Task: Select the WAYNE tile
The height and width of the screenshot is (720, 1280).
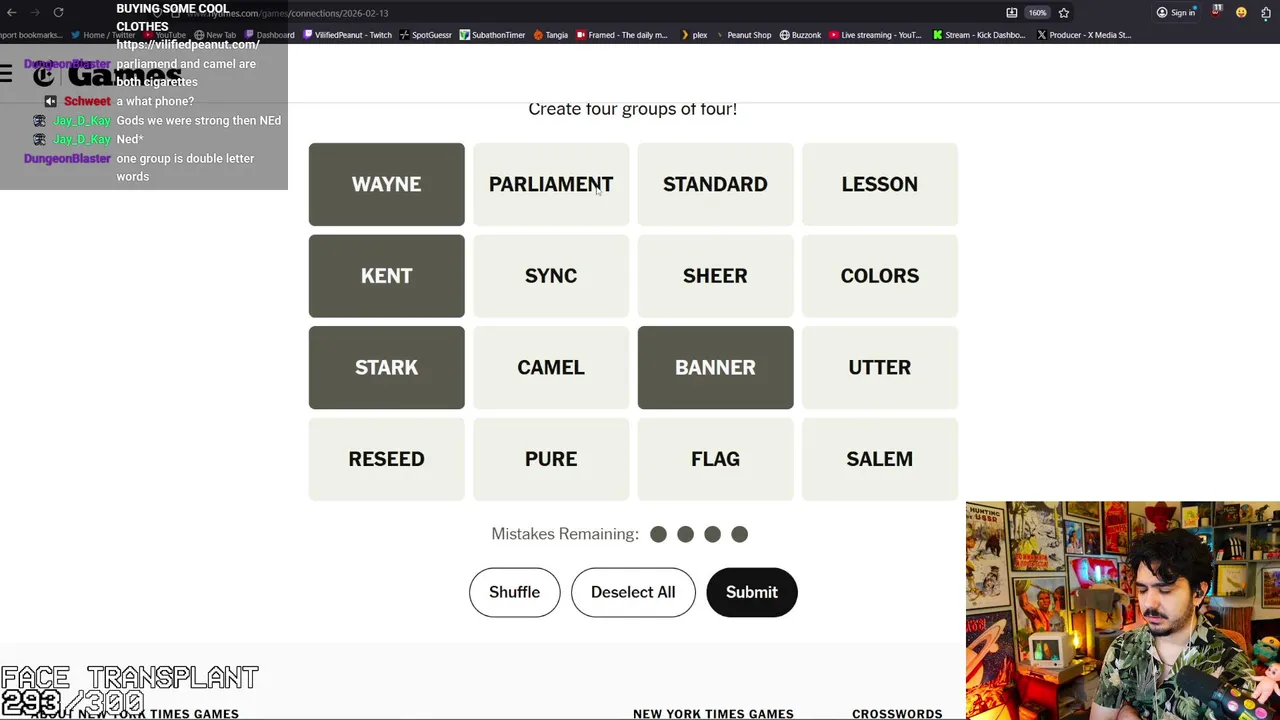Action: coord(386,184)
